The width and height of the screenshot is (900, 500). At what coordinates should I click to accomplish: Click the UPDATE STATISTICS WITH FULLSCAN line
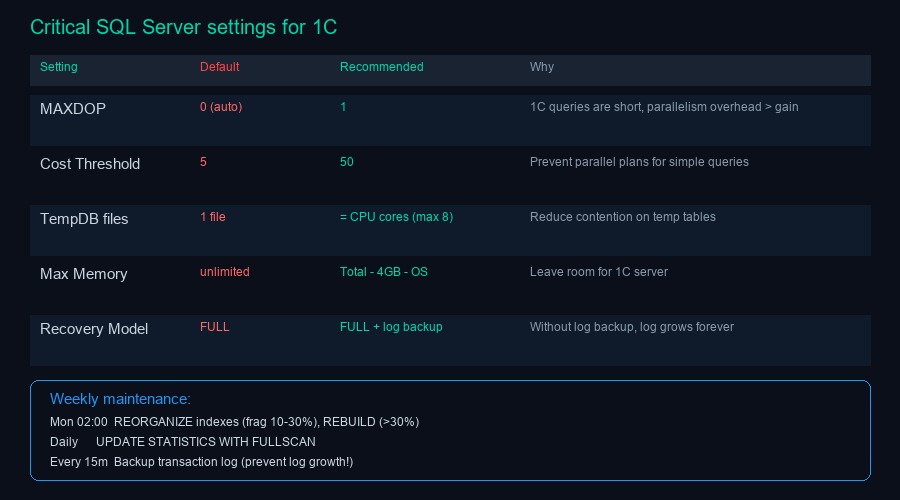(x=183, y=442)
